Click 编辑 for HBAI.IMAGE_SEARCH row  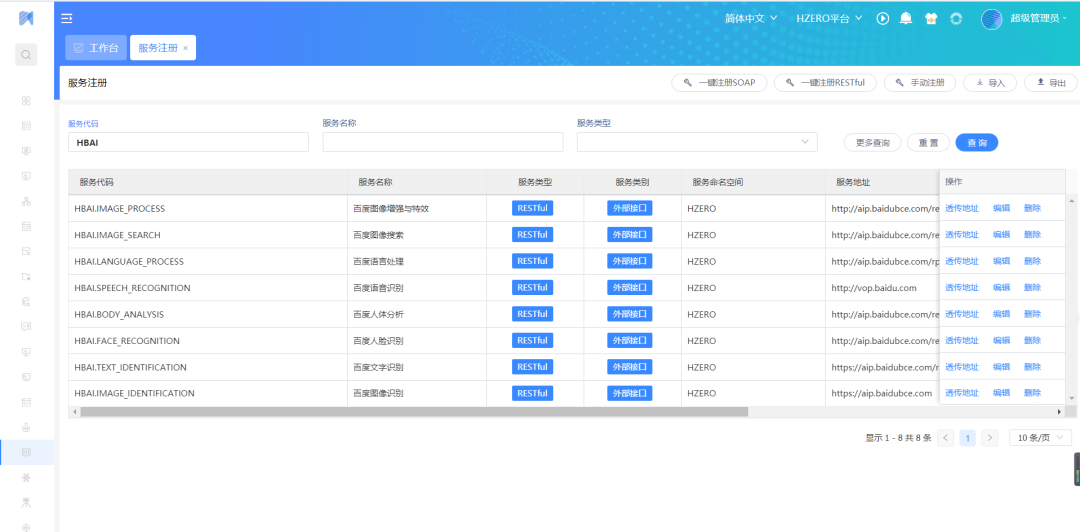(x=1001, y=235)
